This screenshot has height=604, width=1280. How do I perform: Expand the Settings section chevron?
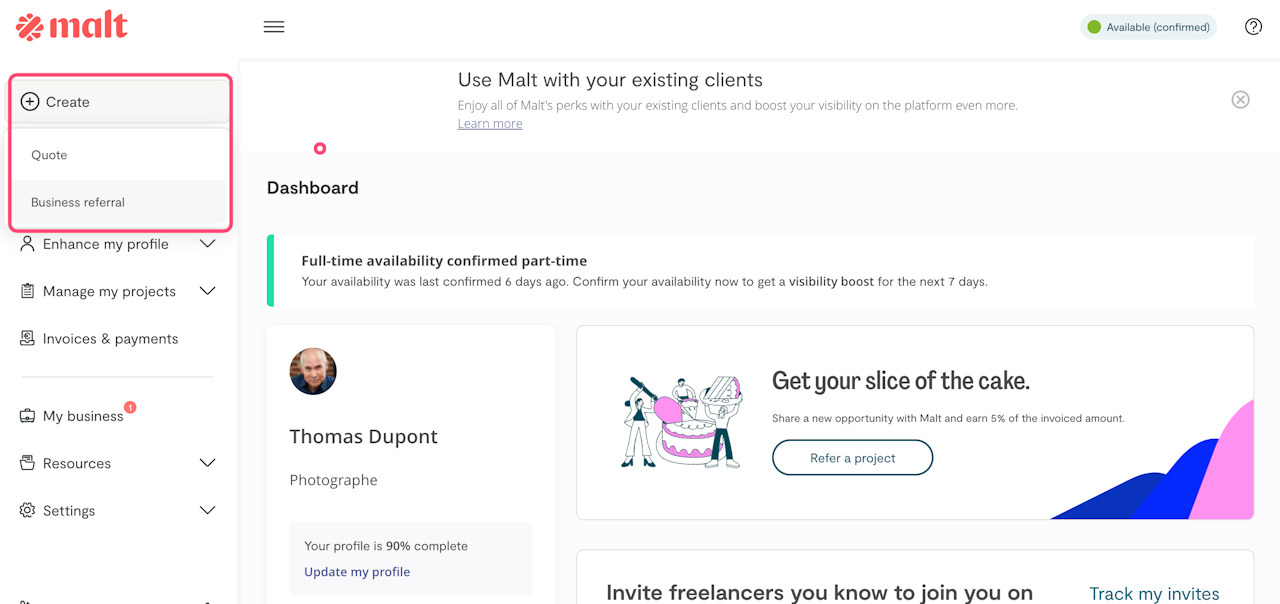point(207,511)
